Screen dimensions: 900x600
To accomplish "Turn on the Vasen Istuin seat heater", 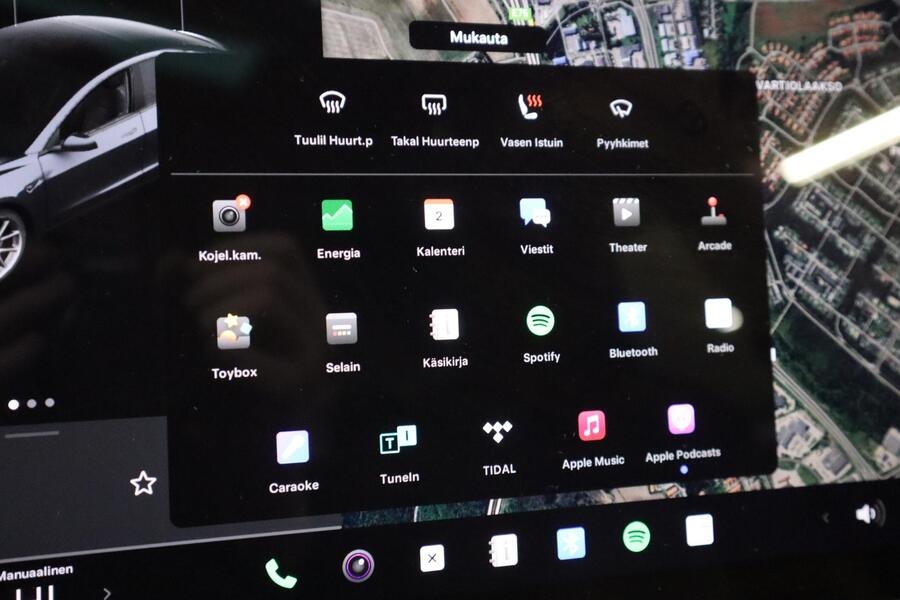I will [530, 106].
